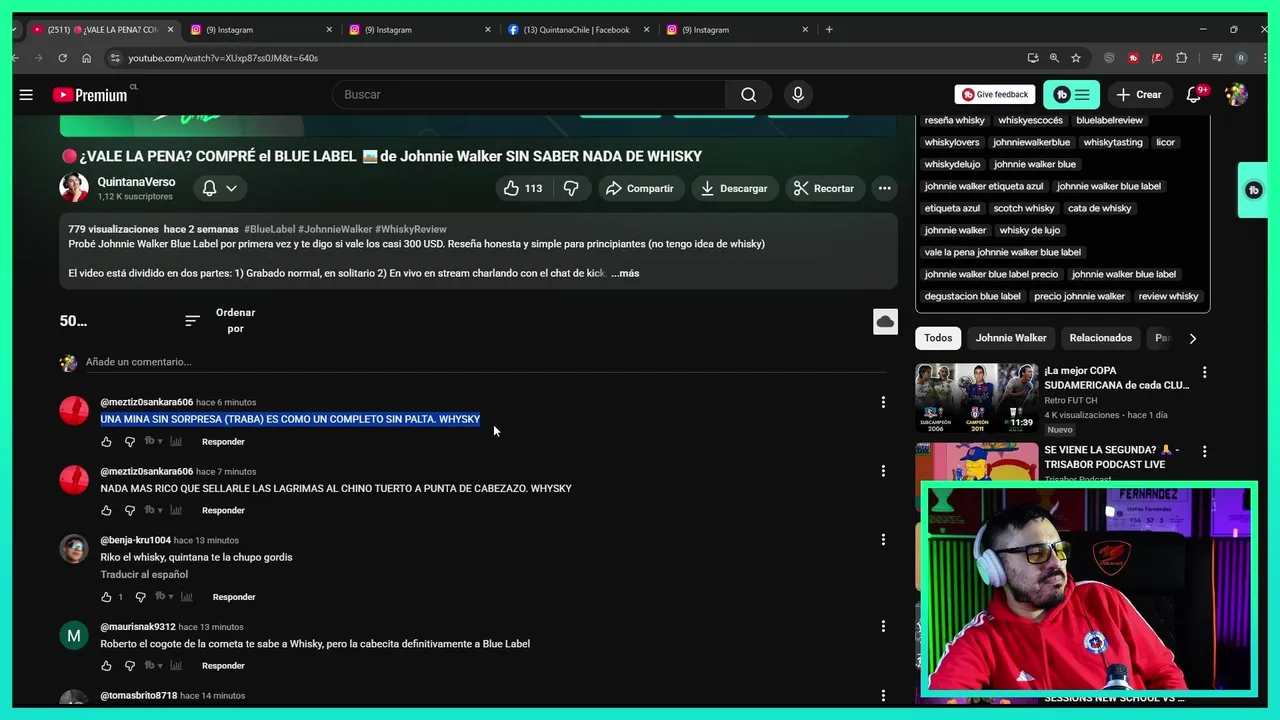This screenshot has height=720, width=1280.
Task: Open options menu for benja-kru1004 comment
Action: tap(883, 540)
